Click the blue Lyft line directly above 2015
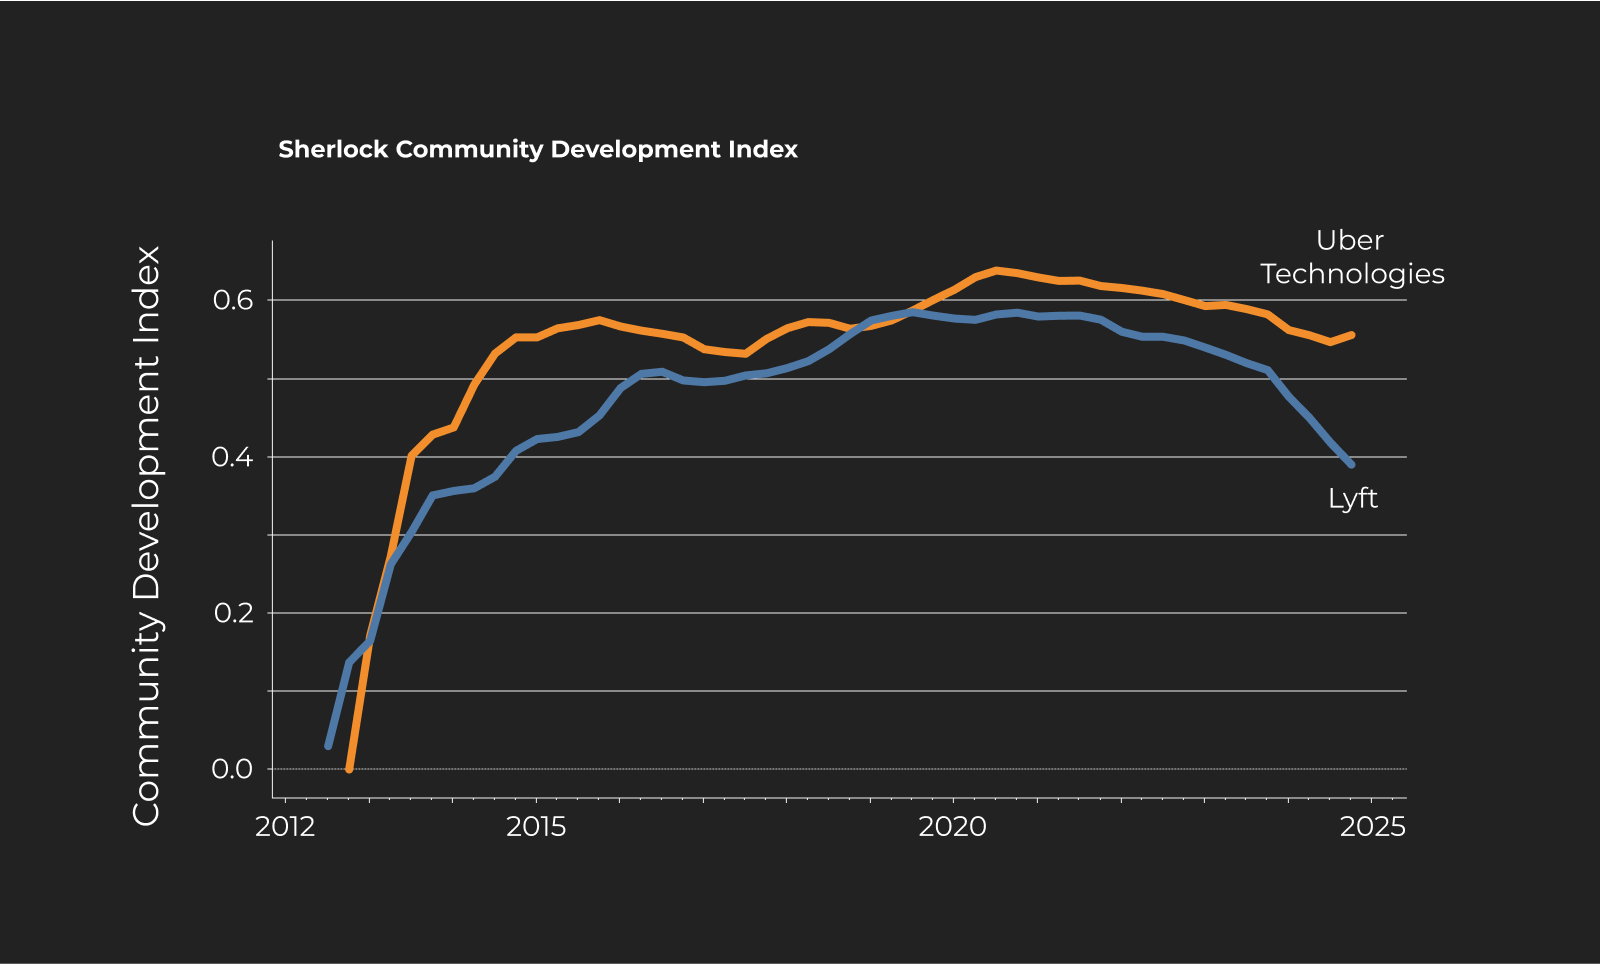Image resolution: width=1600 pixels, height=964 pixels. (536, 439)
